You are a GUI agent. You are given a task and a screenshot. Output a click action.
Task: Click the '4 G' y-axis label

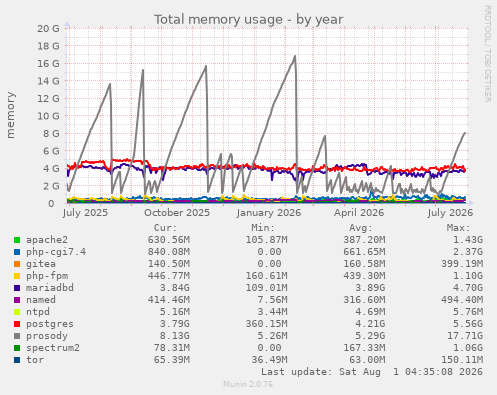pyautogui.click(x=52, y=168)
